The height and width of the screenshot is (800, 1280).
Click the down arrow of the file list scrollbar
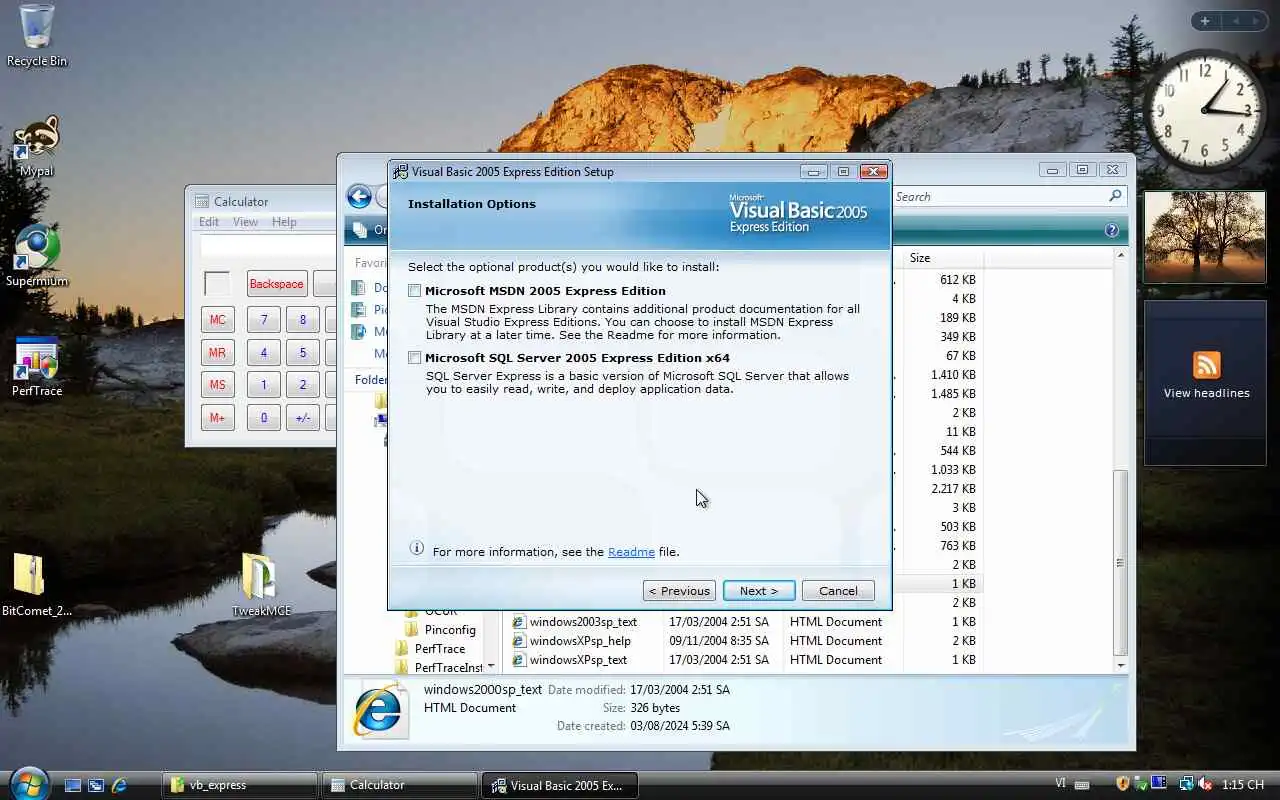coord(1120,666)
